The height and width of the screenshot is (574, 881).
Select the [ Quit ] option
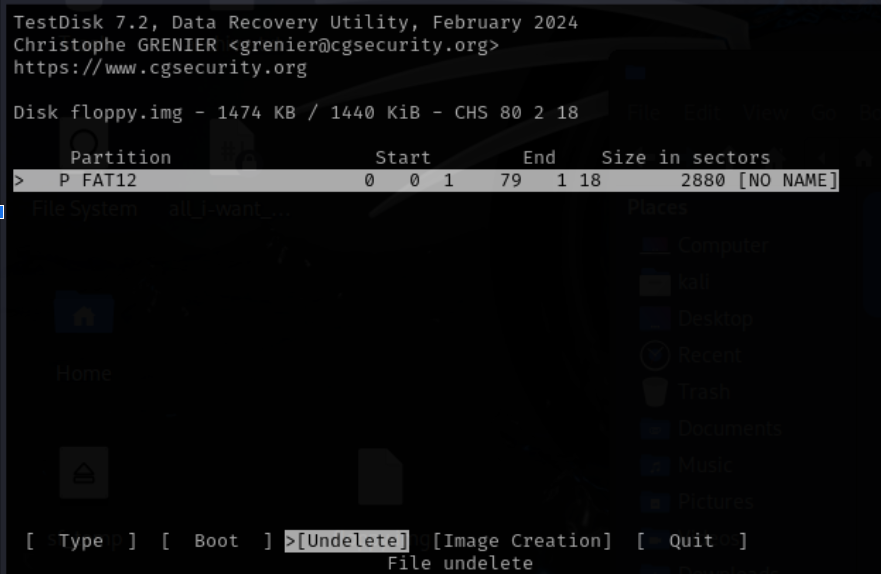tap(692, 540)
